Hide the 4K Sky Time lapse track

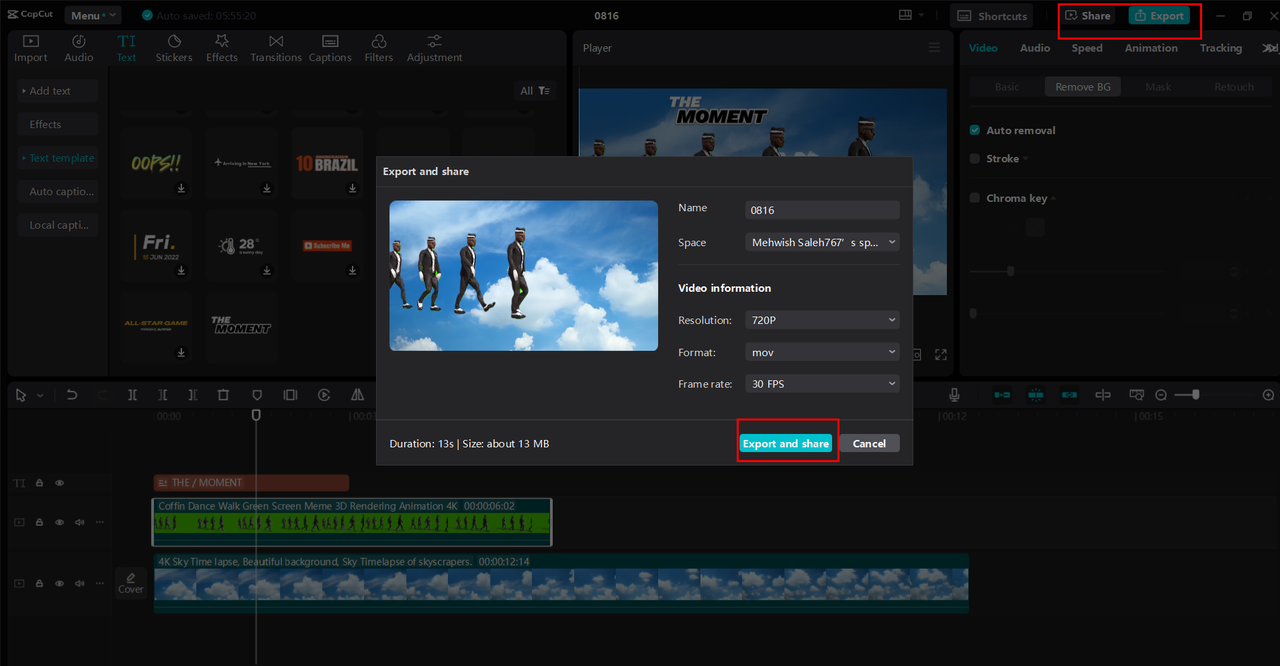(x=59, y=583)
